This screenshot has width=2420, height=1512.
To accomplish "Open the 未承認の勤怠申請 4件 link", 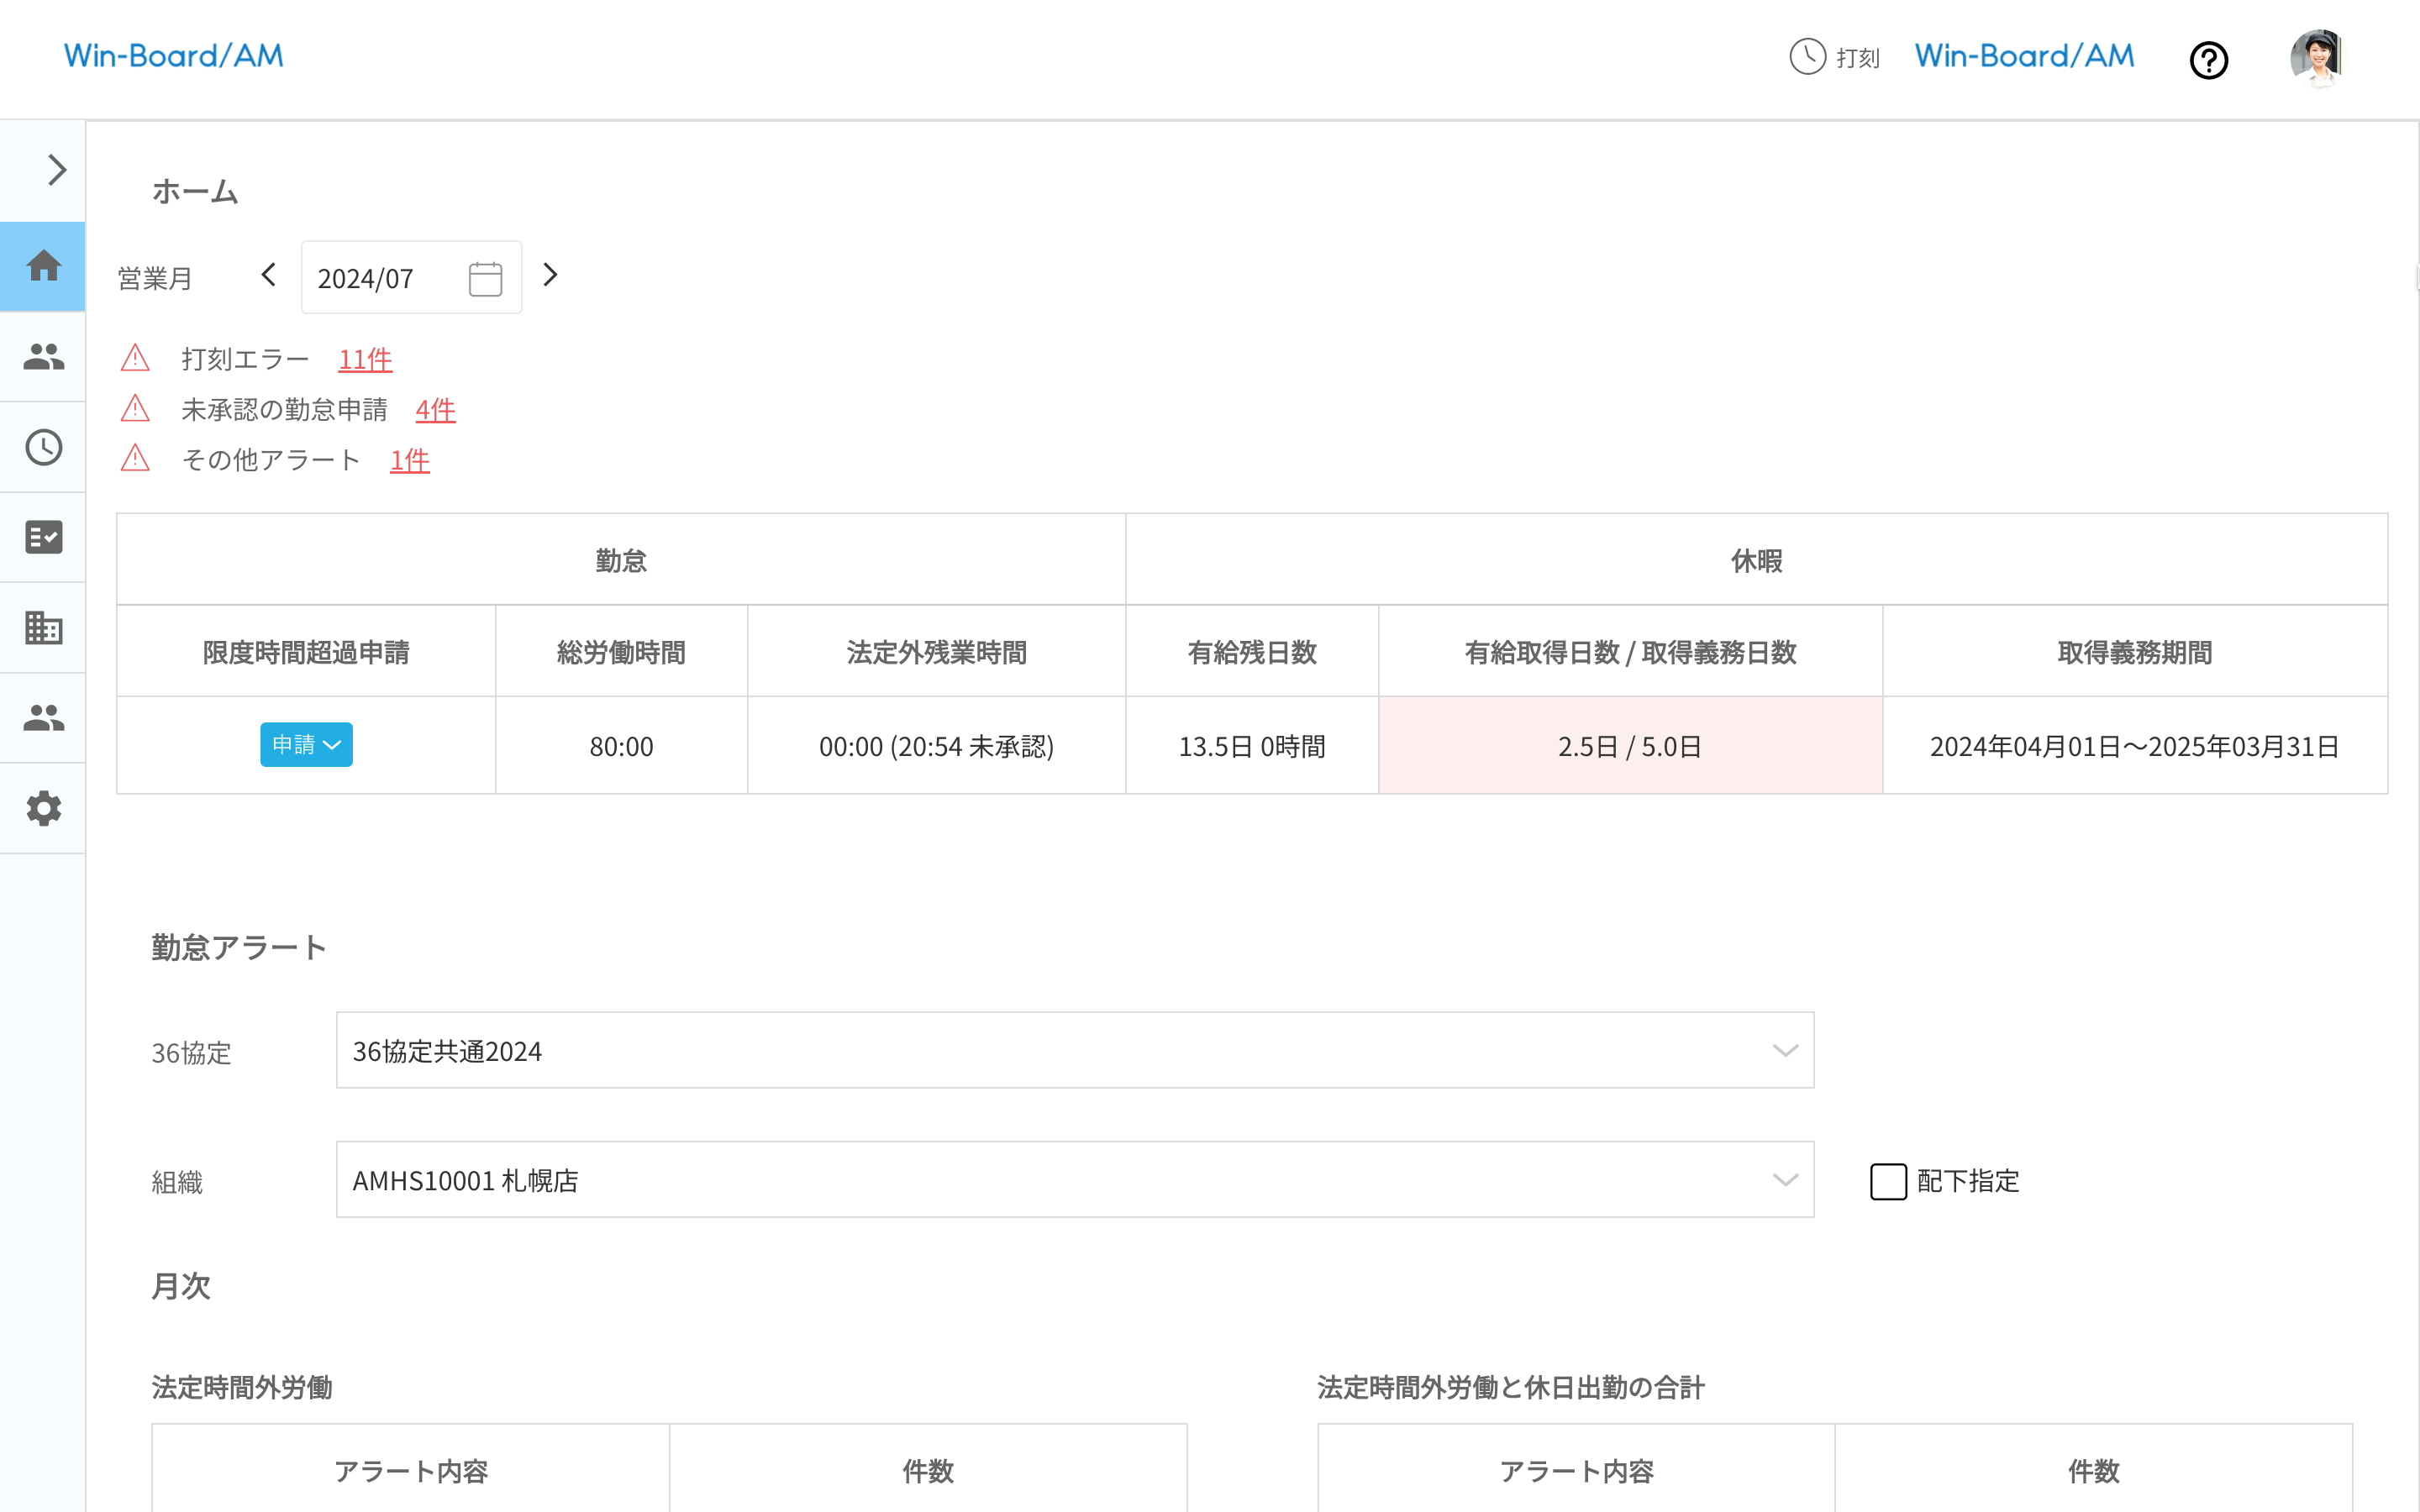I will point(435,410).
